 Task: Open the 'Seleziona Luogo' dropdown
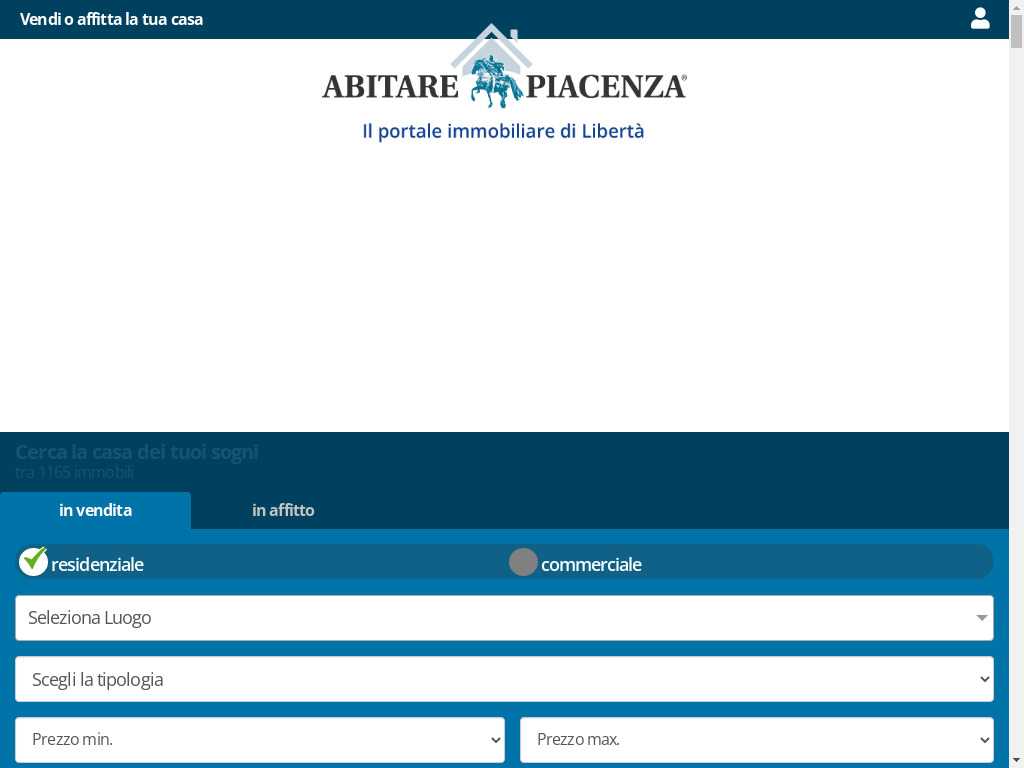(x=504, y=618)
